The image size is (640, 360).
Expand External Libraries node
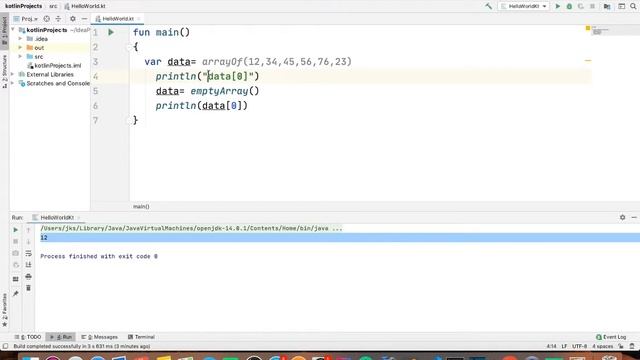click(x=13, y=74)
